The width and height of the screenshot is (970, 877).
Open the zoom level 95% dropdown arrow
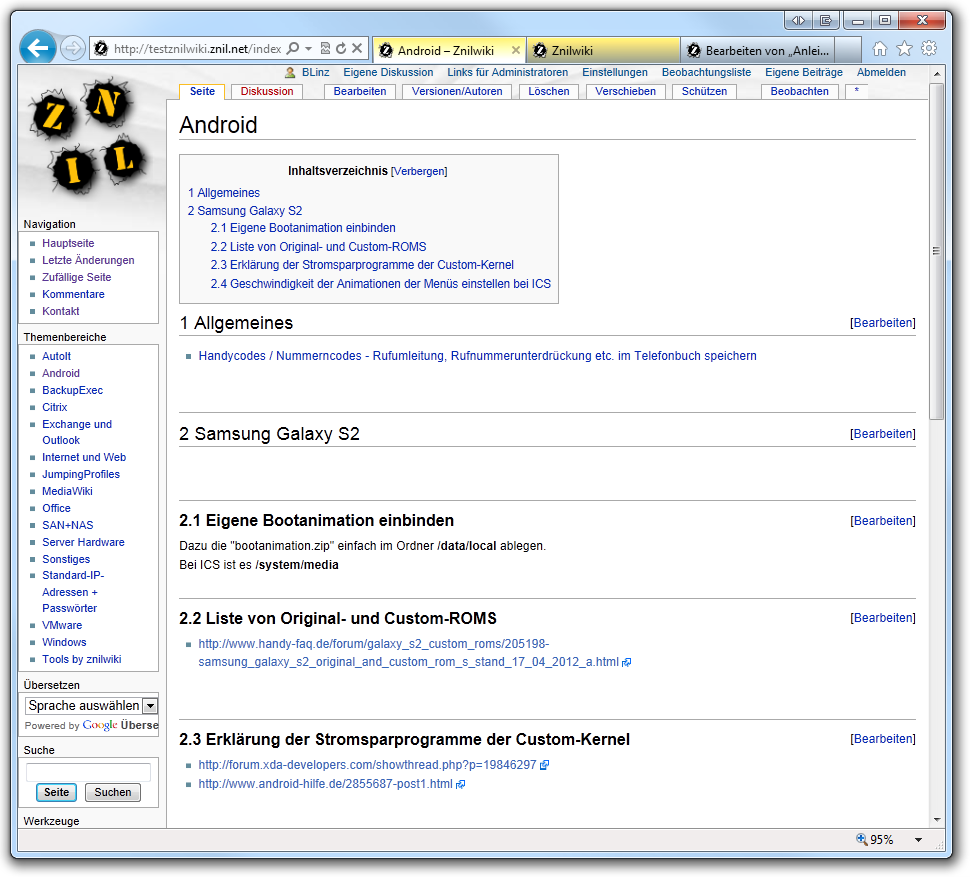pos(918,840)
